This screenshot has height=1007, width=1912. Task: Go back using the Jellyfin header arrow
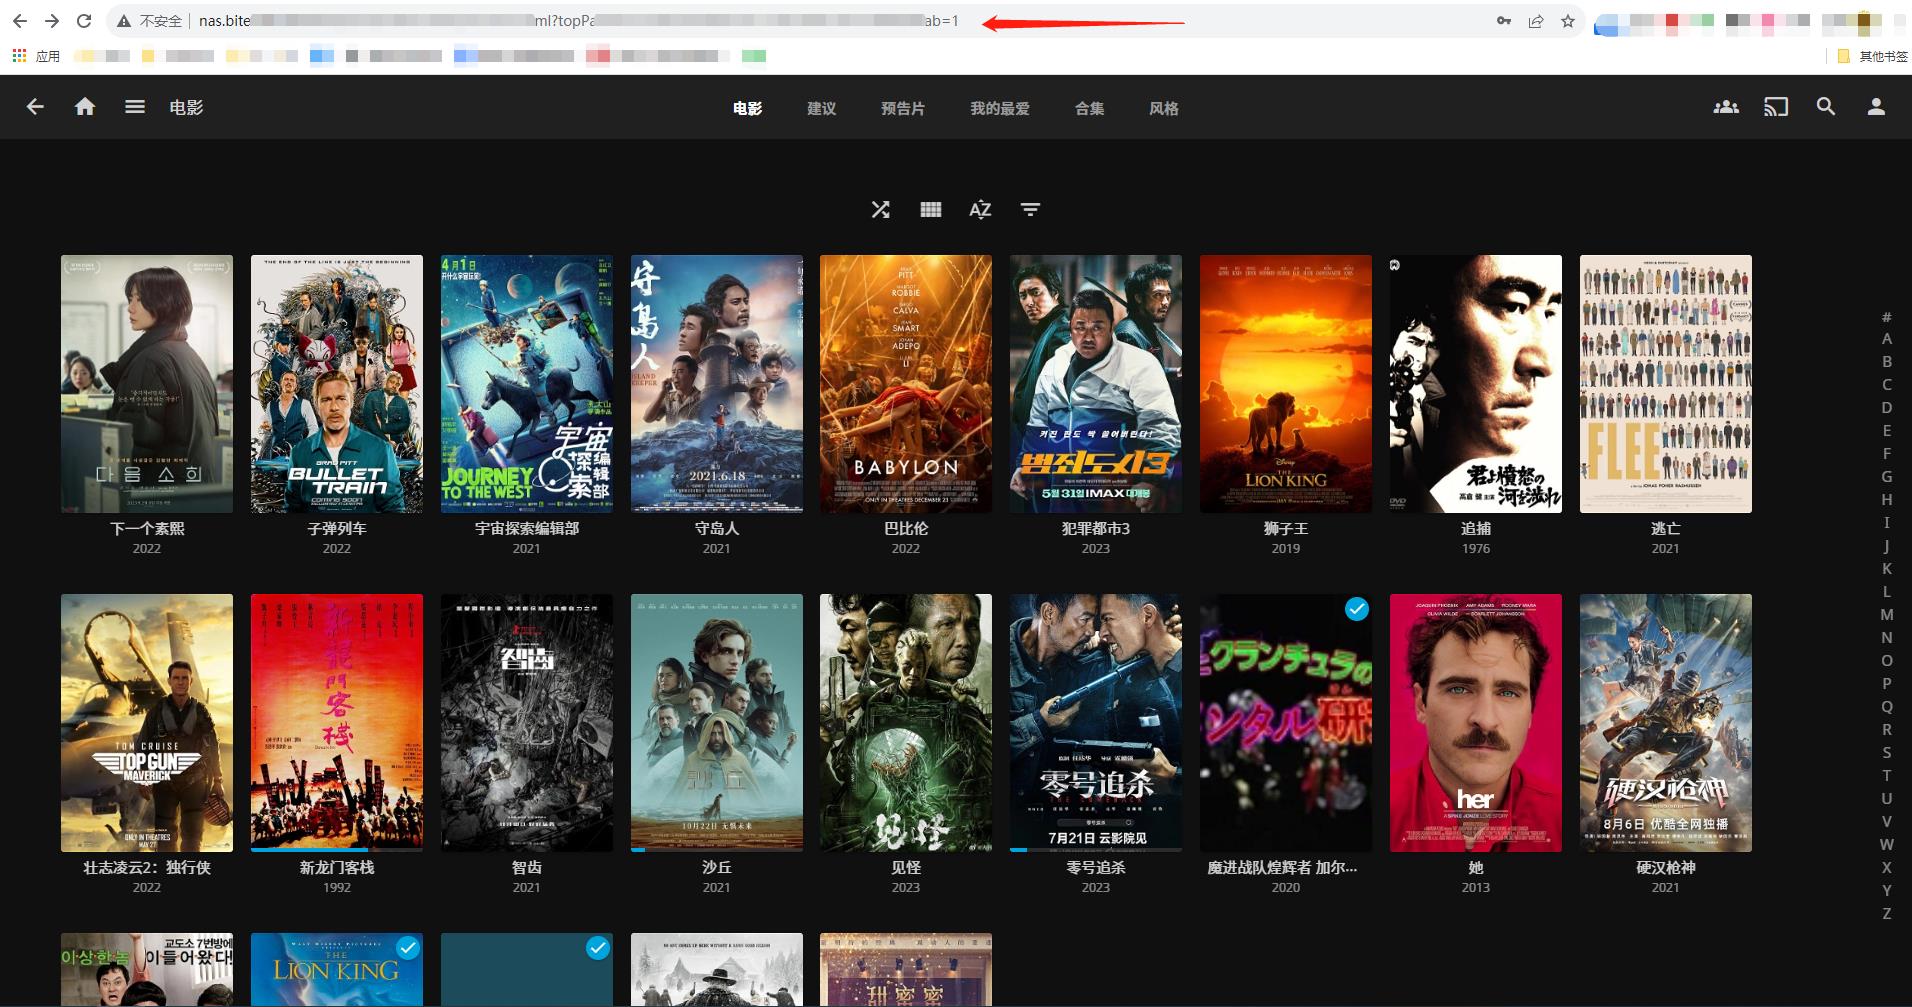[x=35, y=107]
